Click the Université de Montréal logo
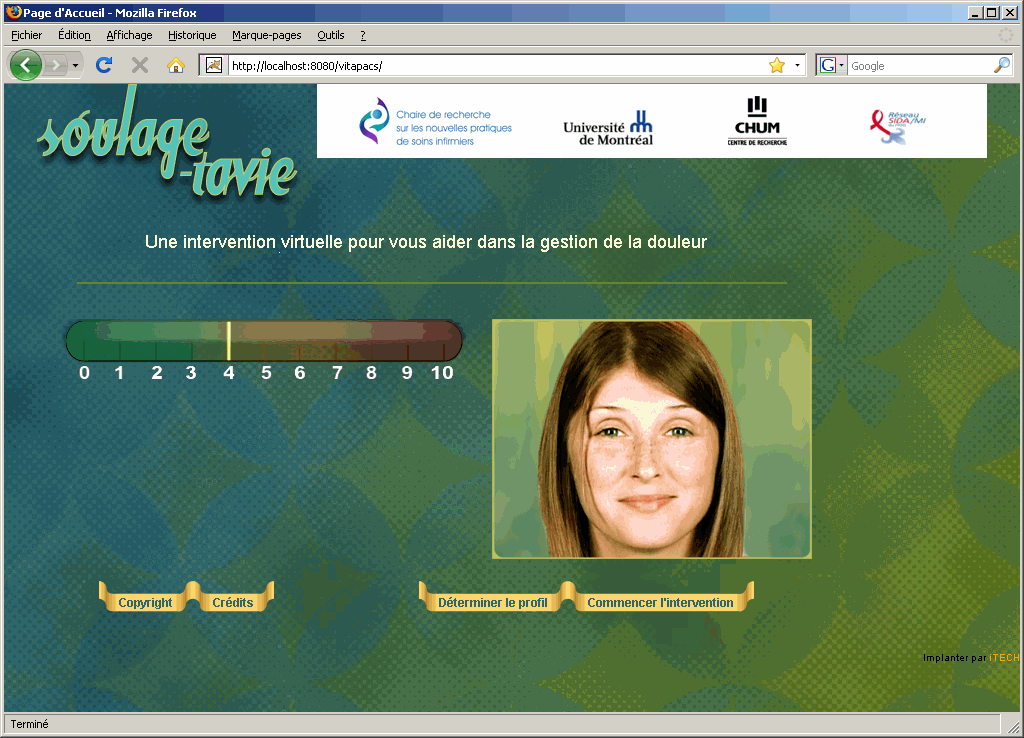The height and width of the screenshot is (738, 1024). click(x=607, y=127)
